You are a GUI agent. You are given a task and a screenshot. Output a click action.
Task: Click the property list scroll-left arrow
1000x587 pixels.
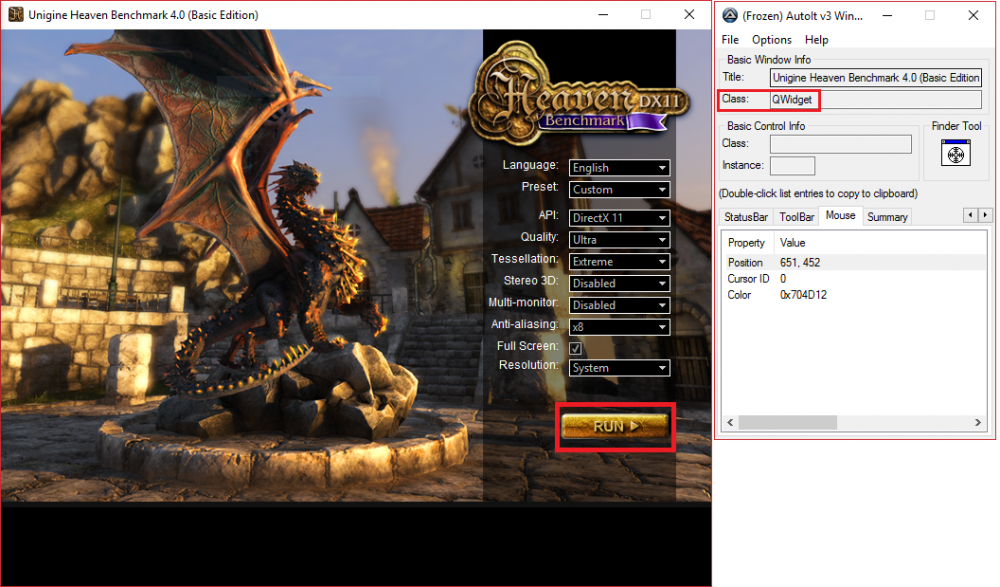pyautogui.click(x=730, y=422)
